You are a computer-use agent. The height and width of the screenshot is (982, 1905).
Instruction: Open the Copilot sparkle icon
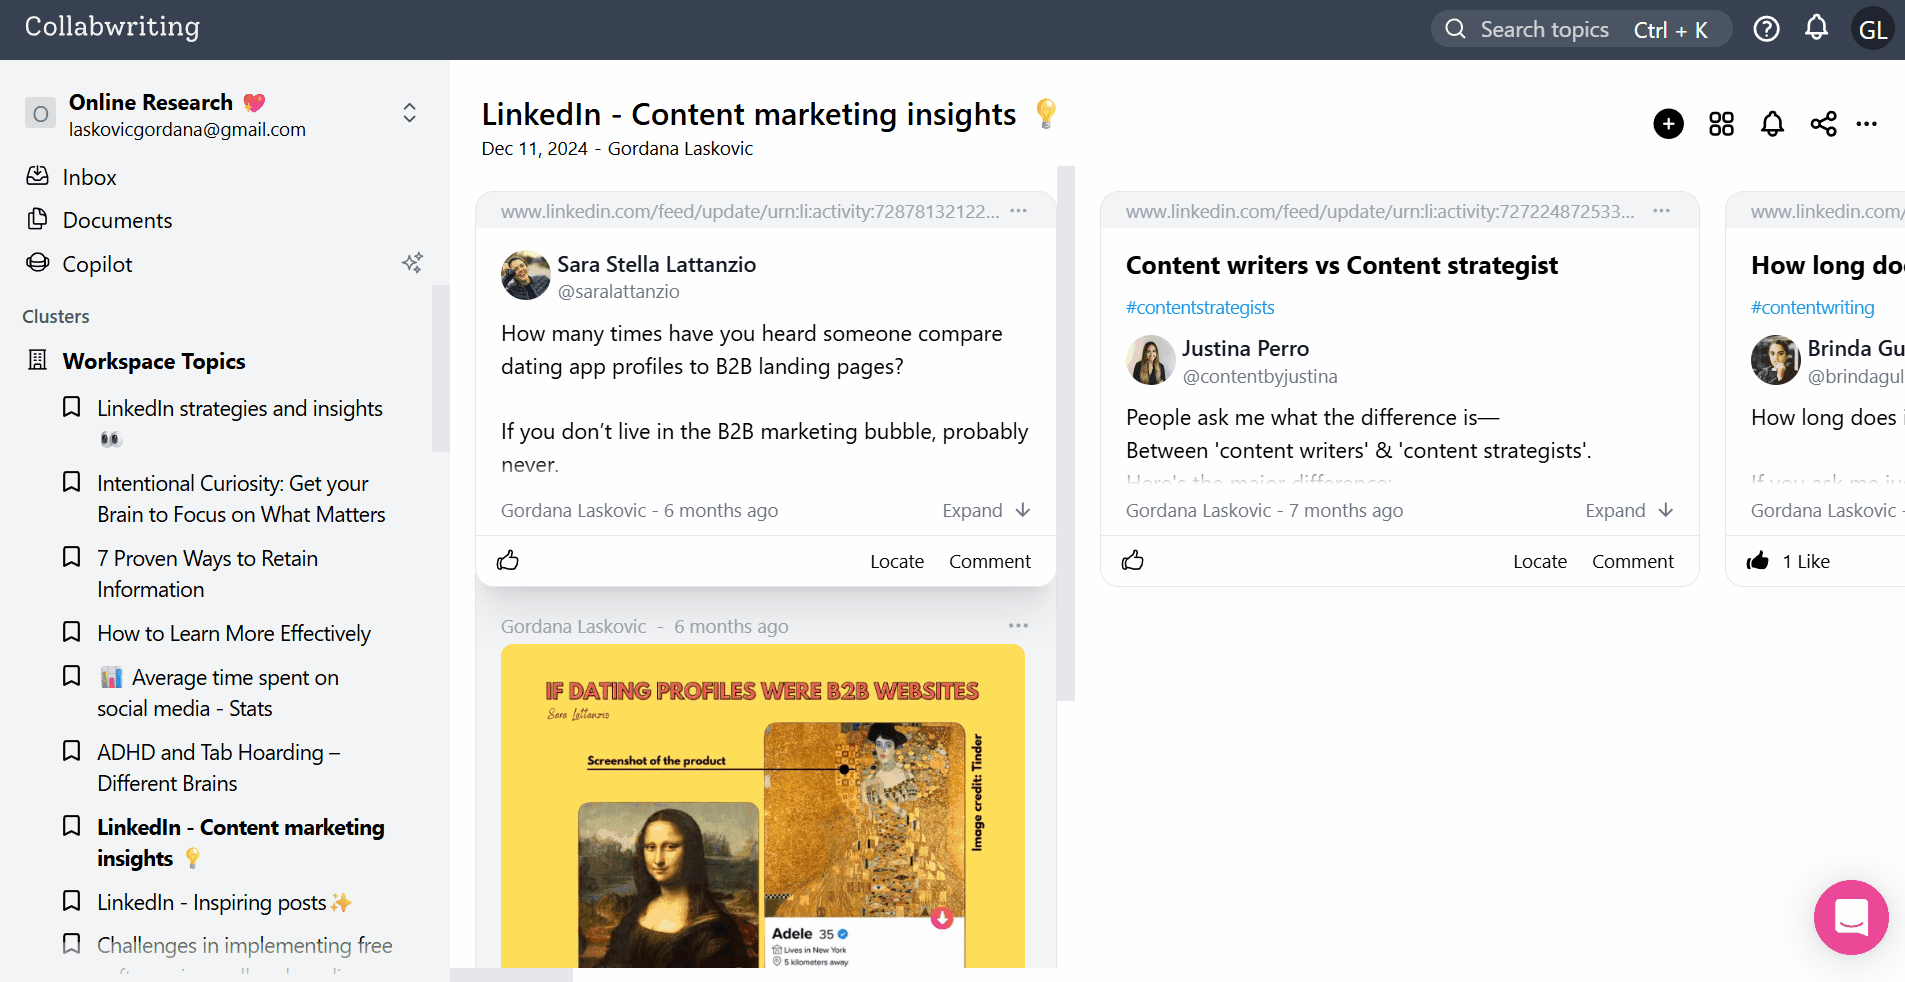pos(412,263)
